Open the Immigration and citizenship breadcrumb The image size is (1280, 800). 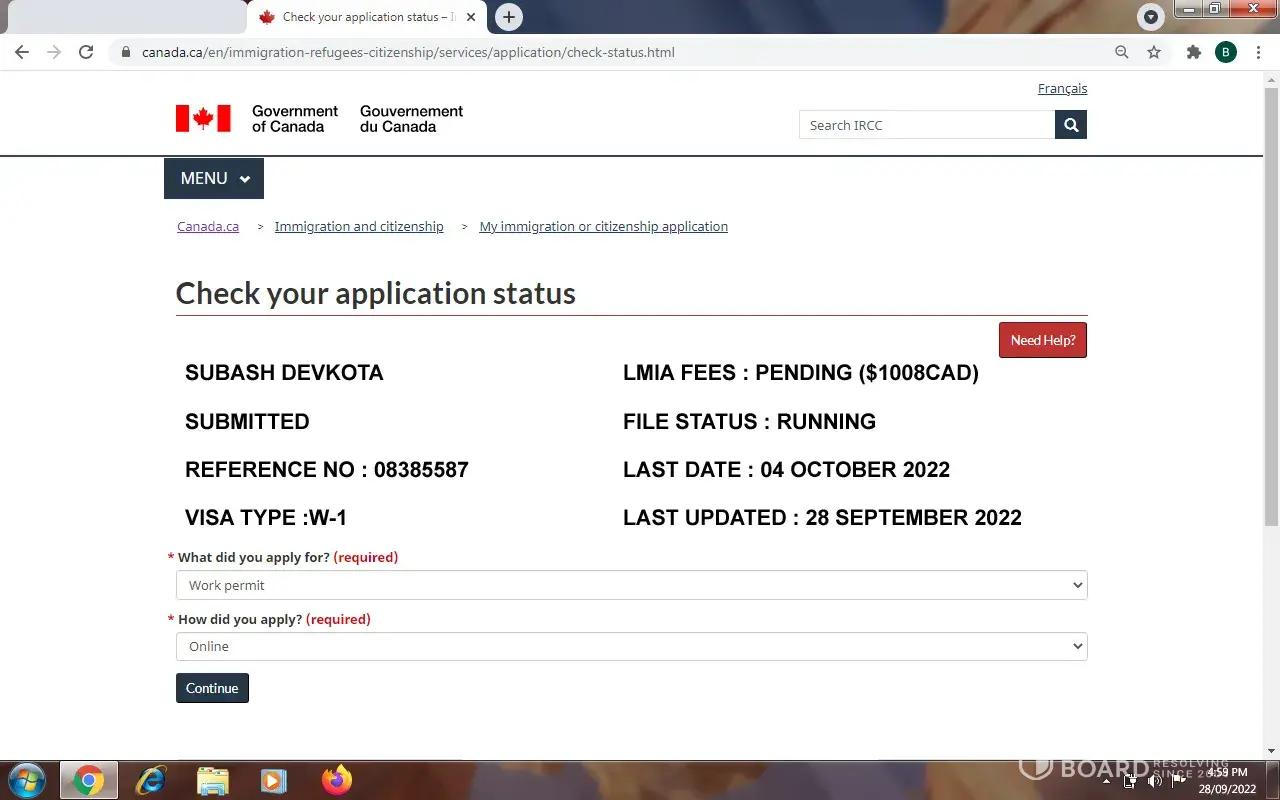pos(359,227)
